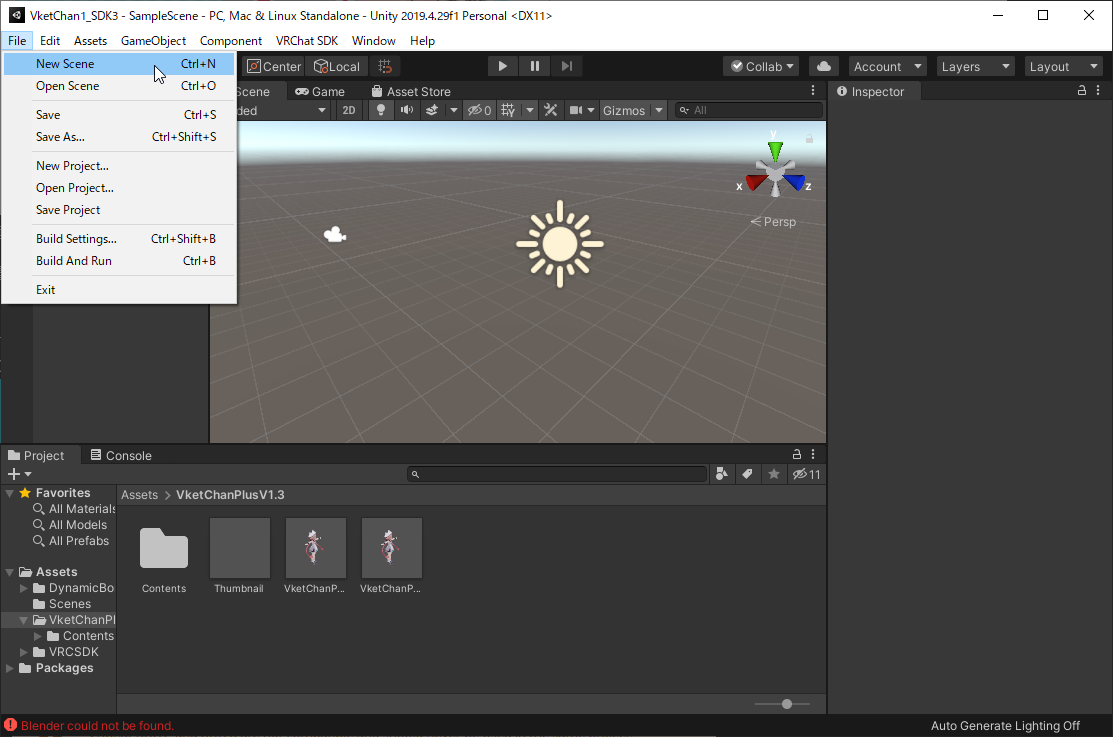
Task: Enable 2D view mode in Scene
Action: tap(349, 110)
